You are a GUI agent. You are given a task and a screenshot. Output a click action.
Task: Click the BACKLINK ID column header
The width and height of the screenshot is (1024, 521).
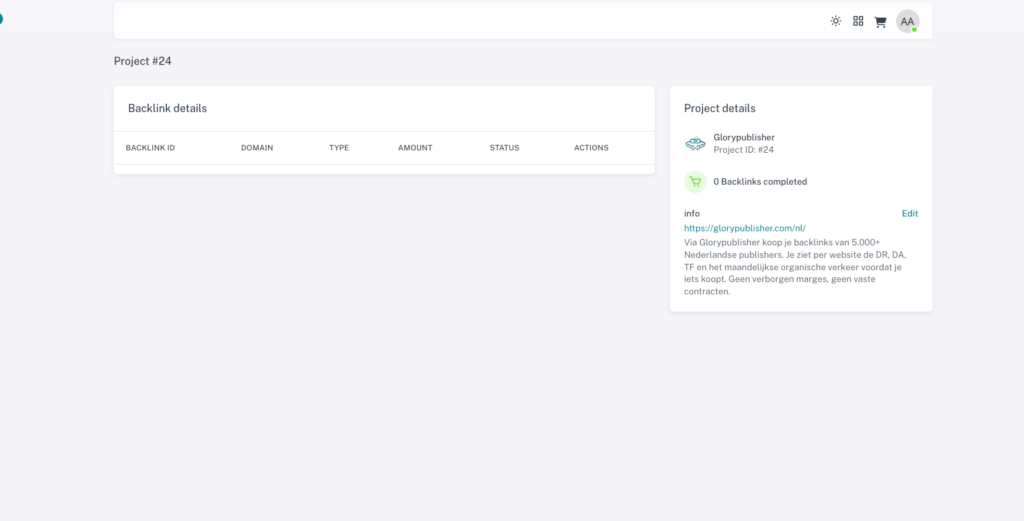pos(150,148)
